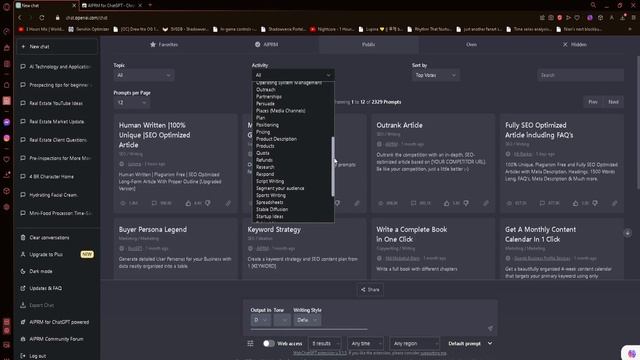This screenshot has height=360, width=640.
Task: Expand the Default prompt chevron
Action: tap(490, 344)
